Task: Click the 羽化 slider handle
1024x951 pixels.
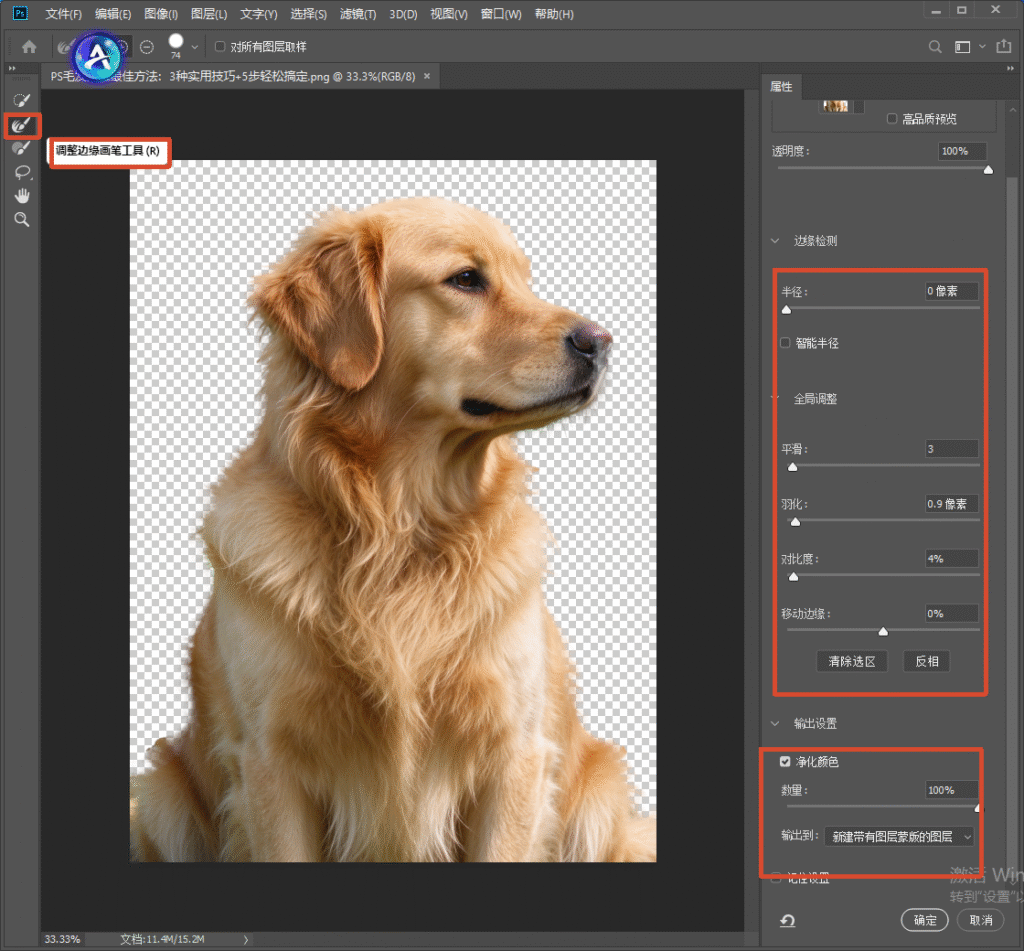Action: point(795,522)
